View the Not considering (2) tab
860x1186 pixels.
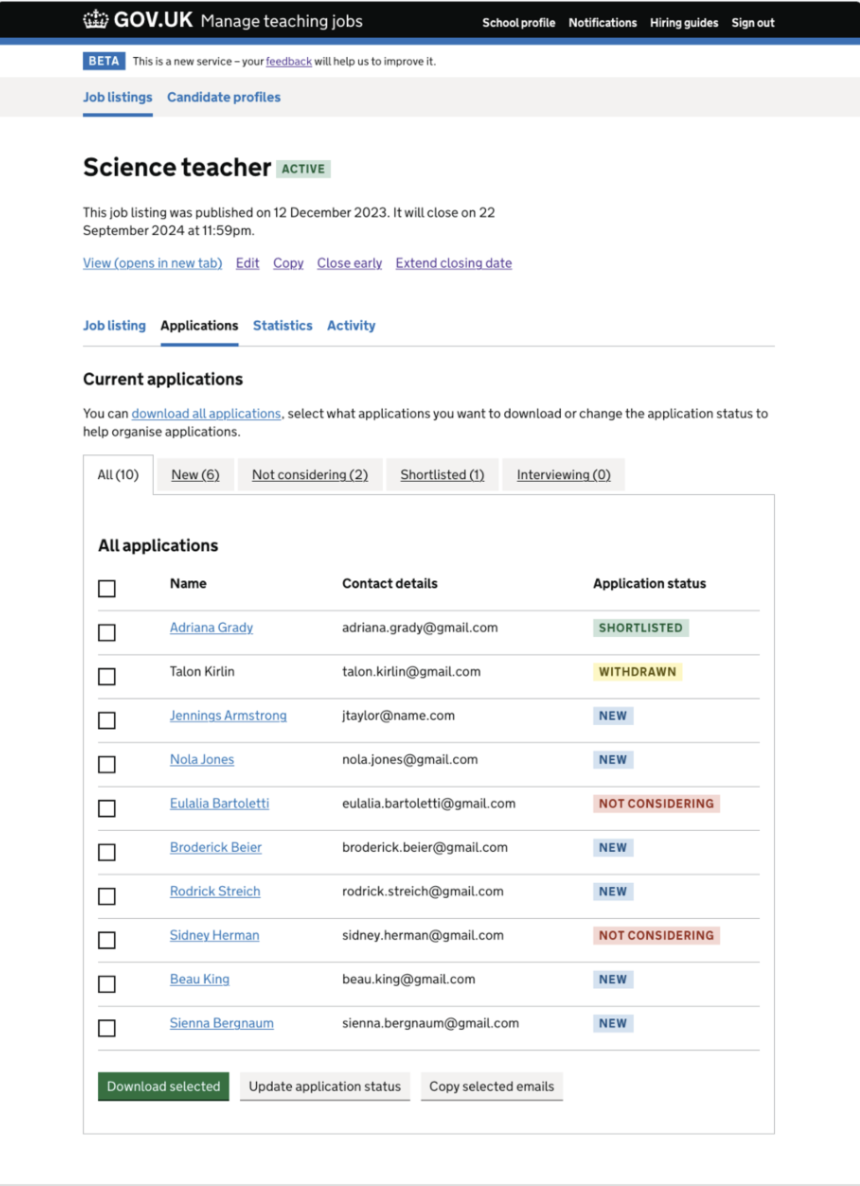coord(310,475)
